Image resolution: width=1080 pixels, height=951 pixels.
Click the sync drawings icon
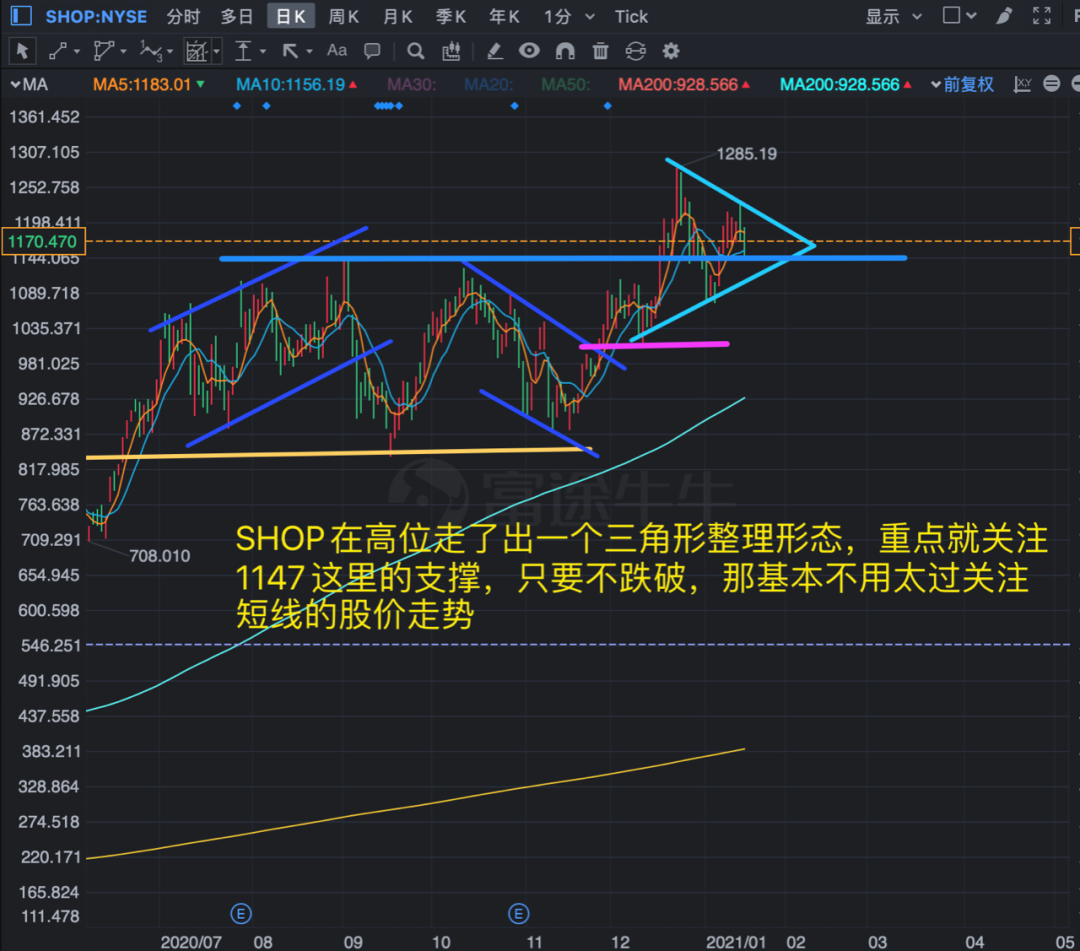(x=636, y=51)
